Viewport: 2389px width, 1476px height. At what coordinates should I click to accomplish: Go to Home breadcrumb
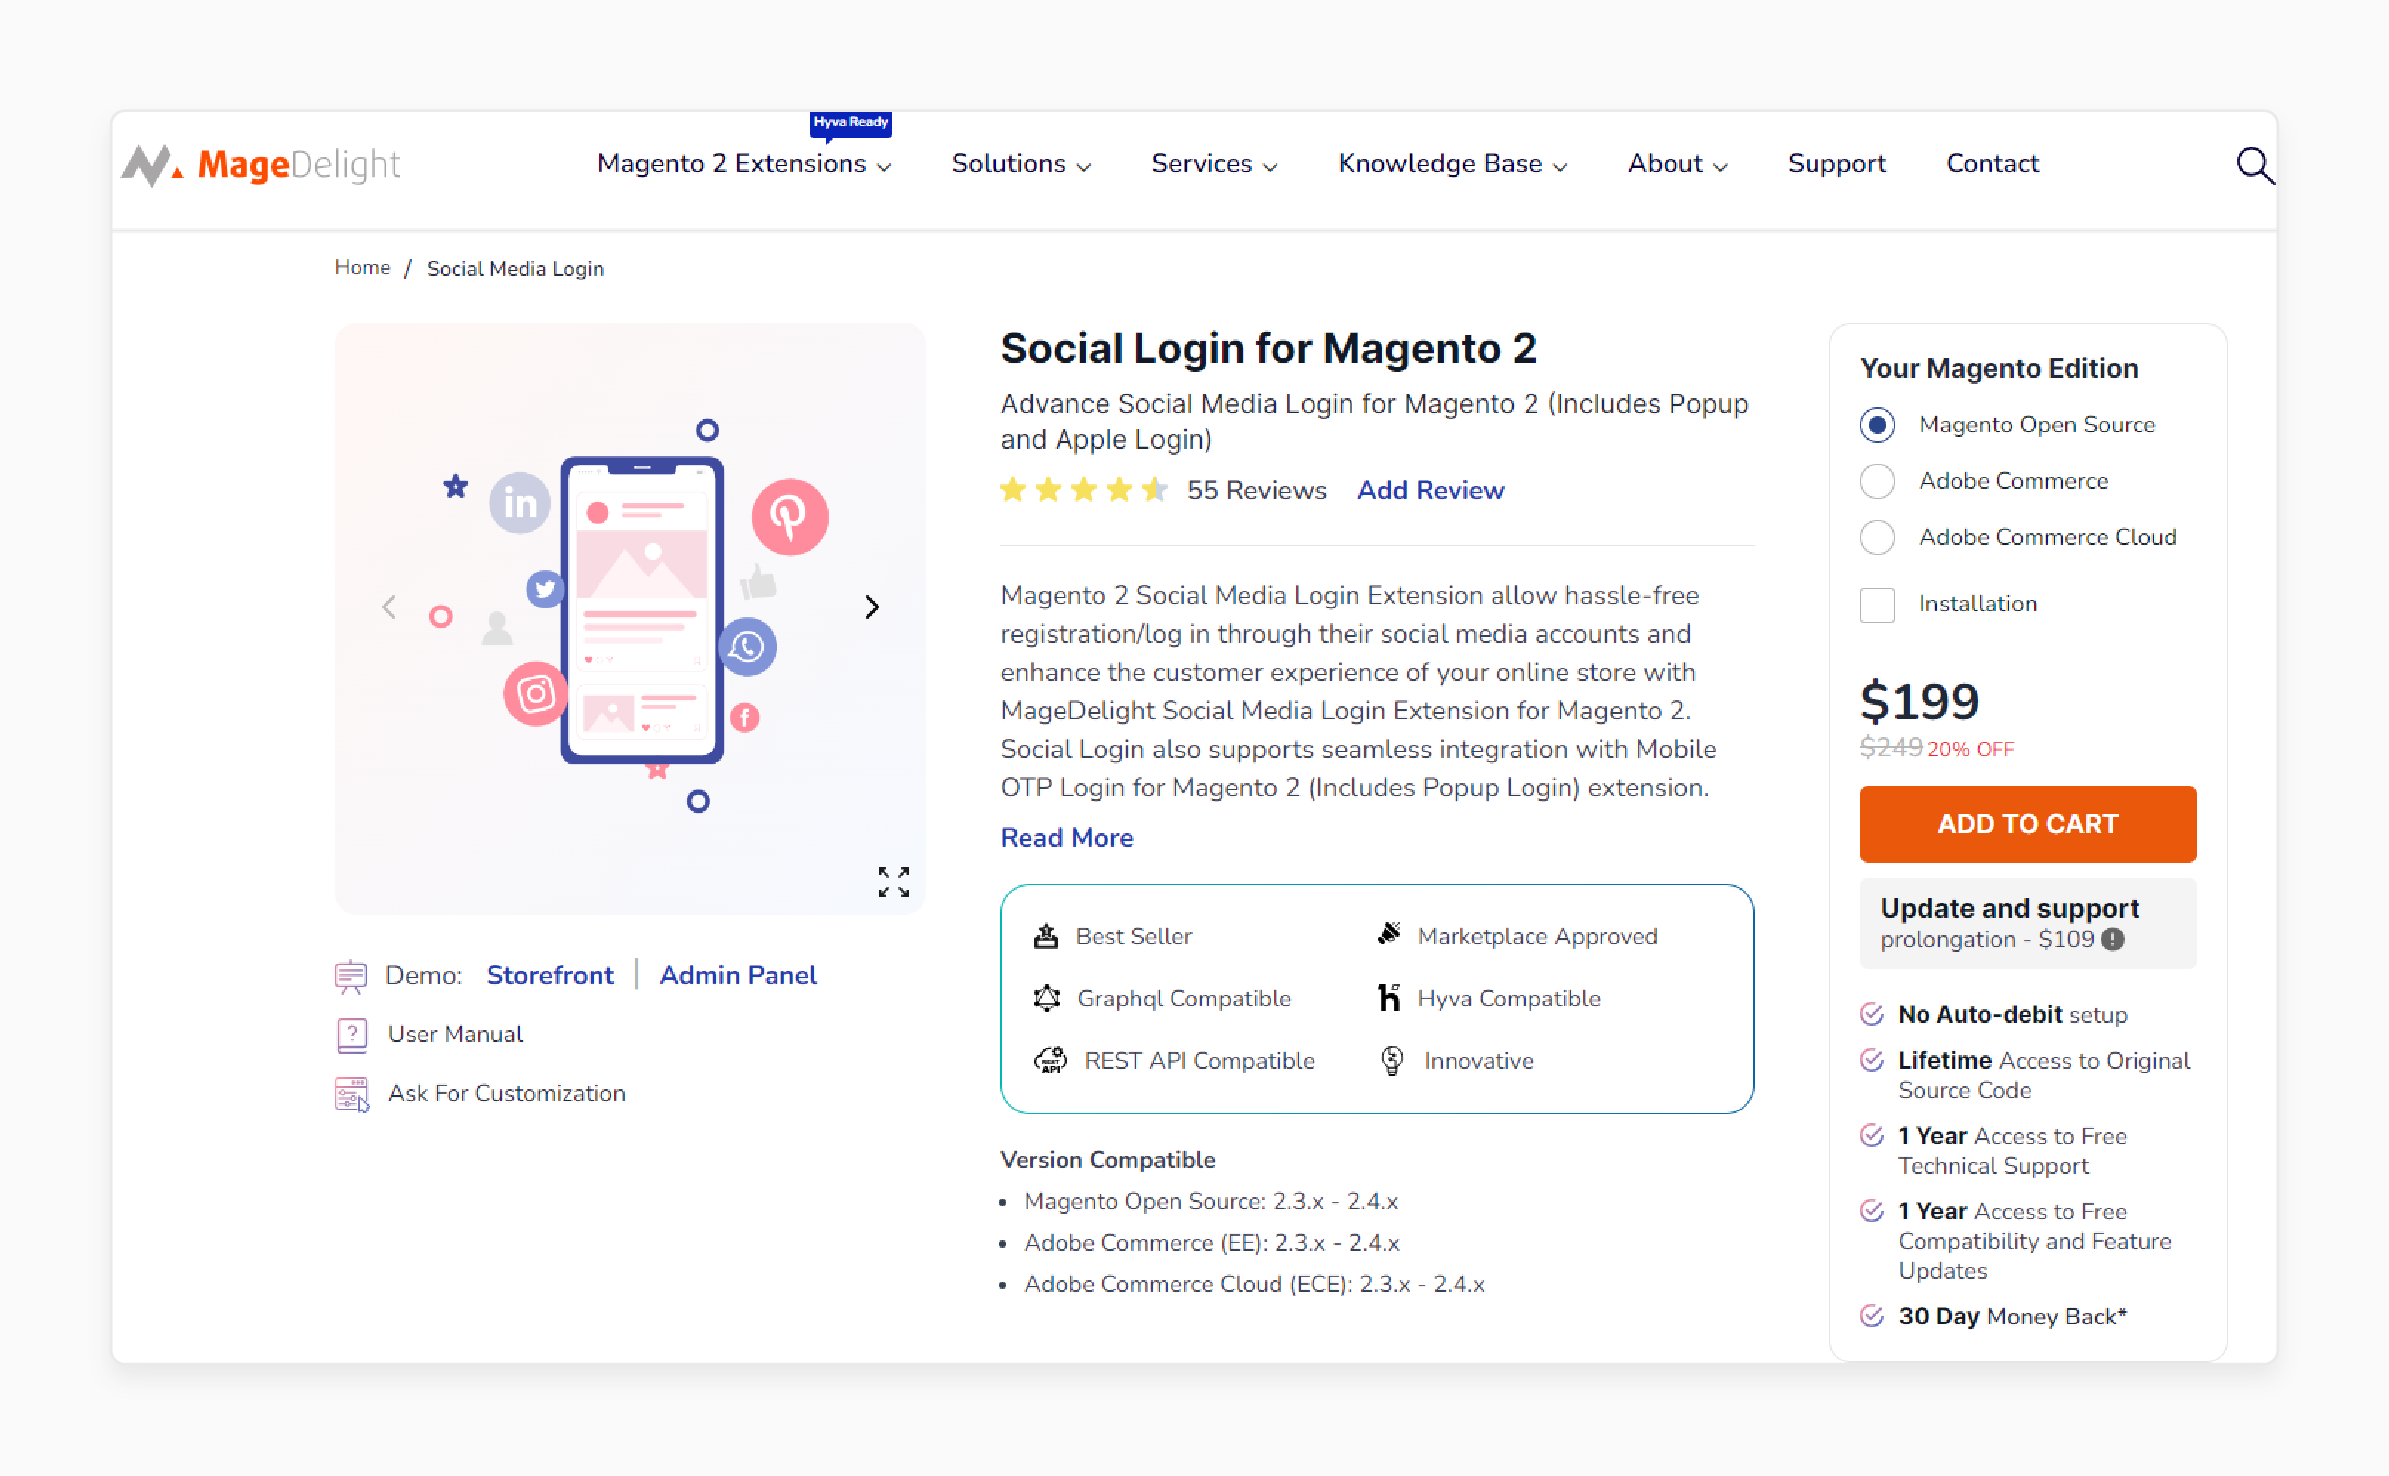pos(362,268)
